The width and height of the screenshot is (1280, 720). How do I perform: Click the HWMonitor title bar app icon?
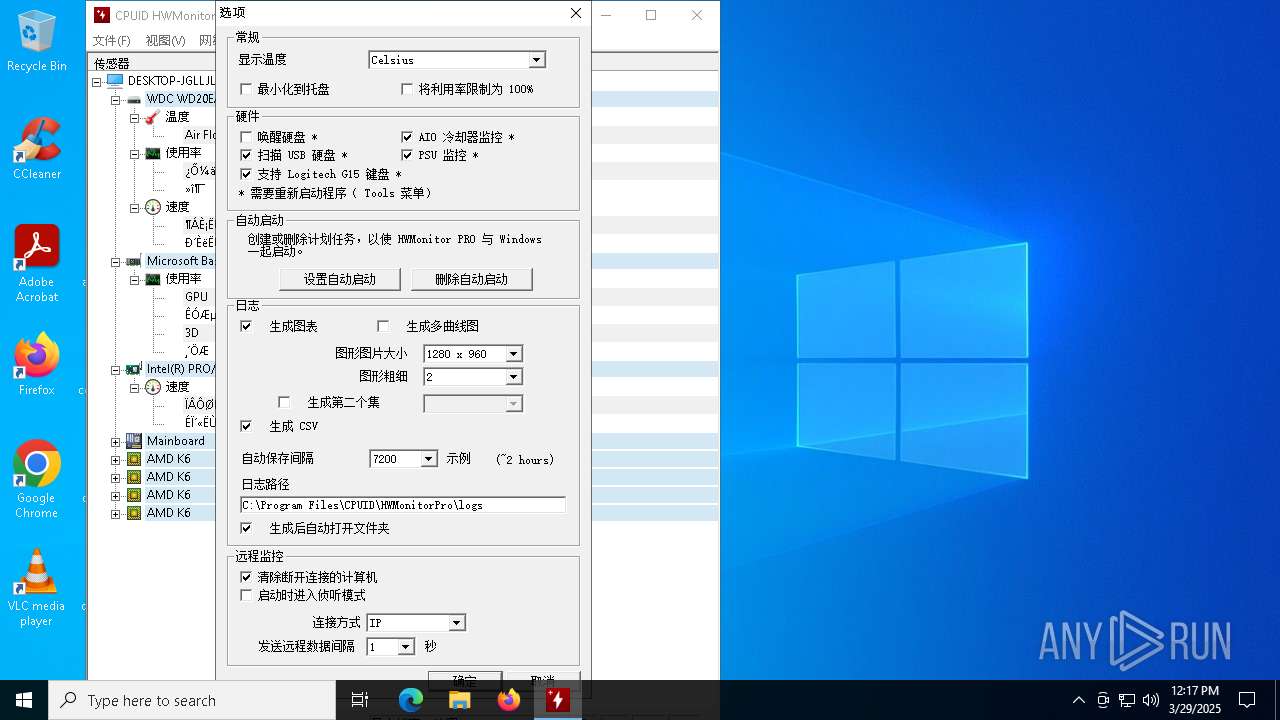[102, 15]
